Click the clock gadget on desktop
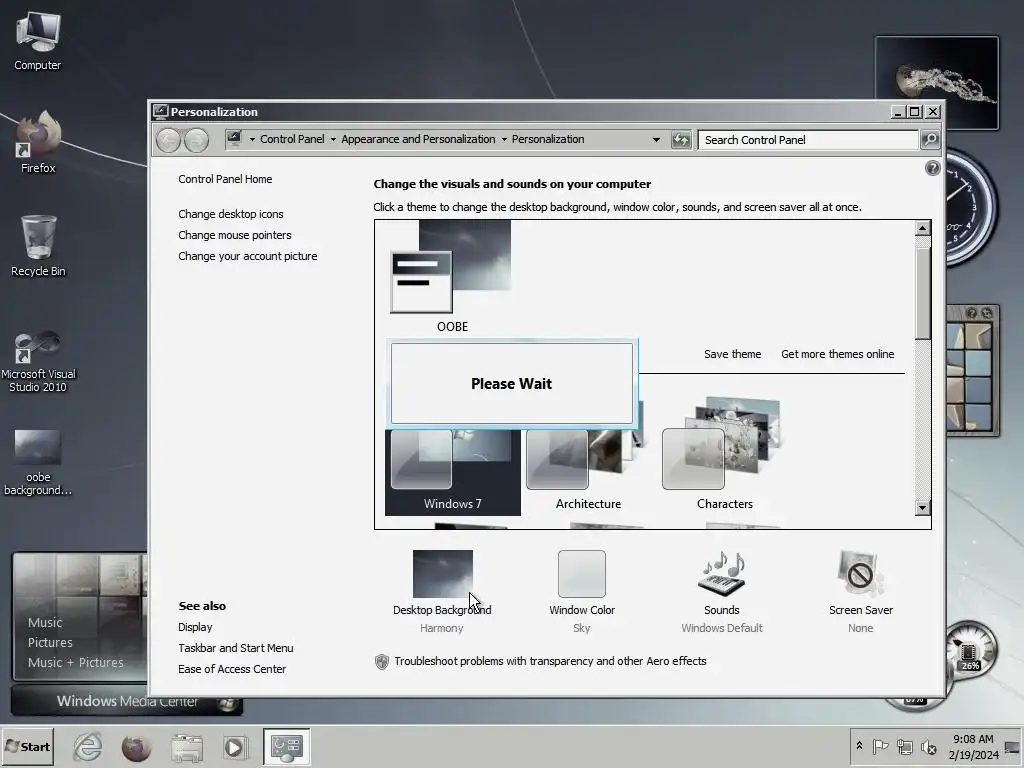1024x768 pixels. 970,208
